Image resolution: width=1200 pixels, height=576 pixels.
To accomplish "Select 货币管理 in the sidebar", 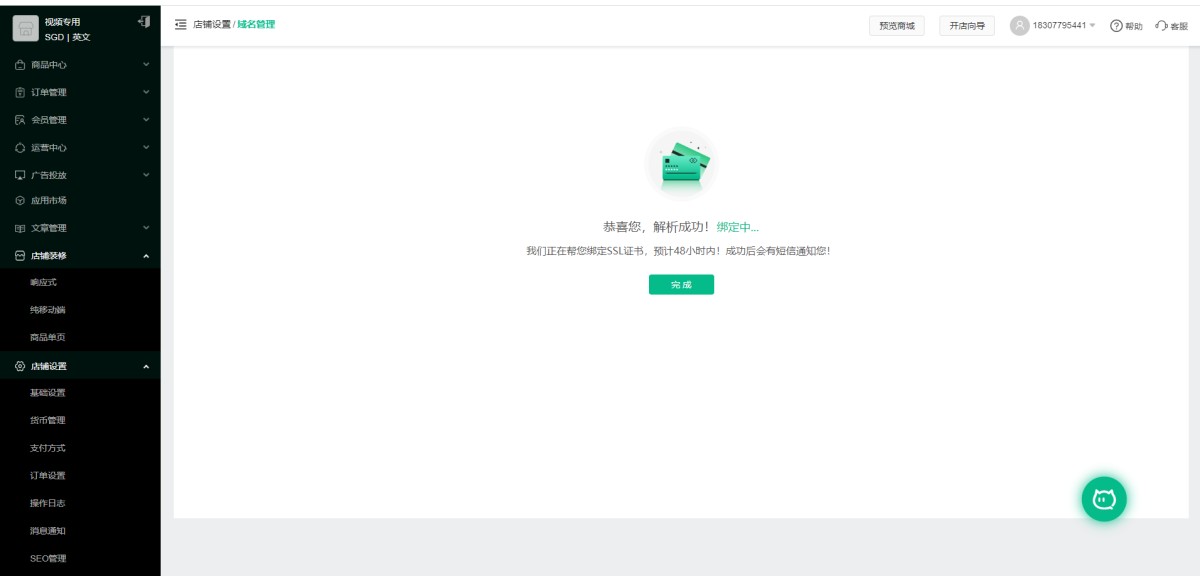I will [x=47, y=421].
